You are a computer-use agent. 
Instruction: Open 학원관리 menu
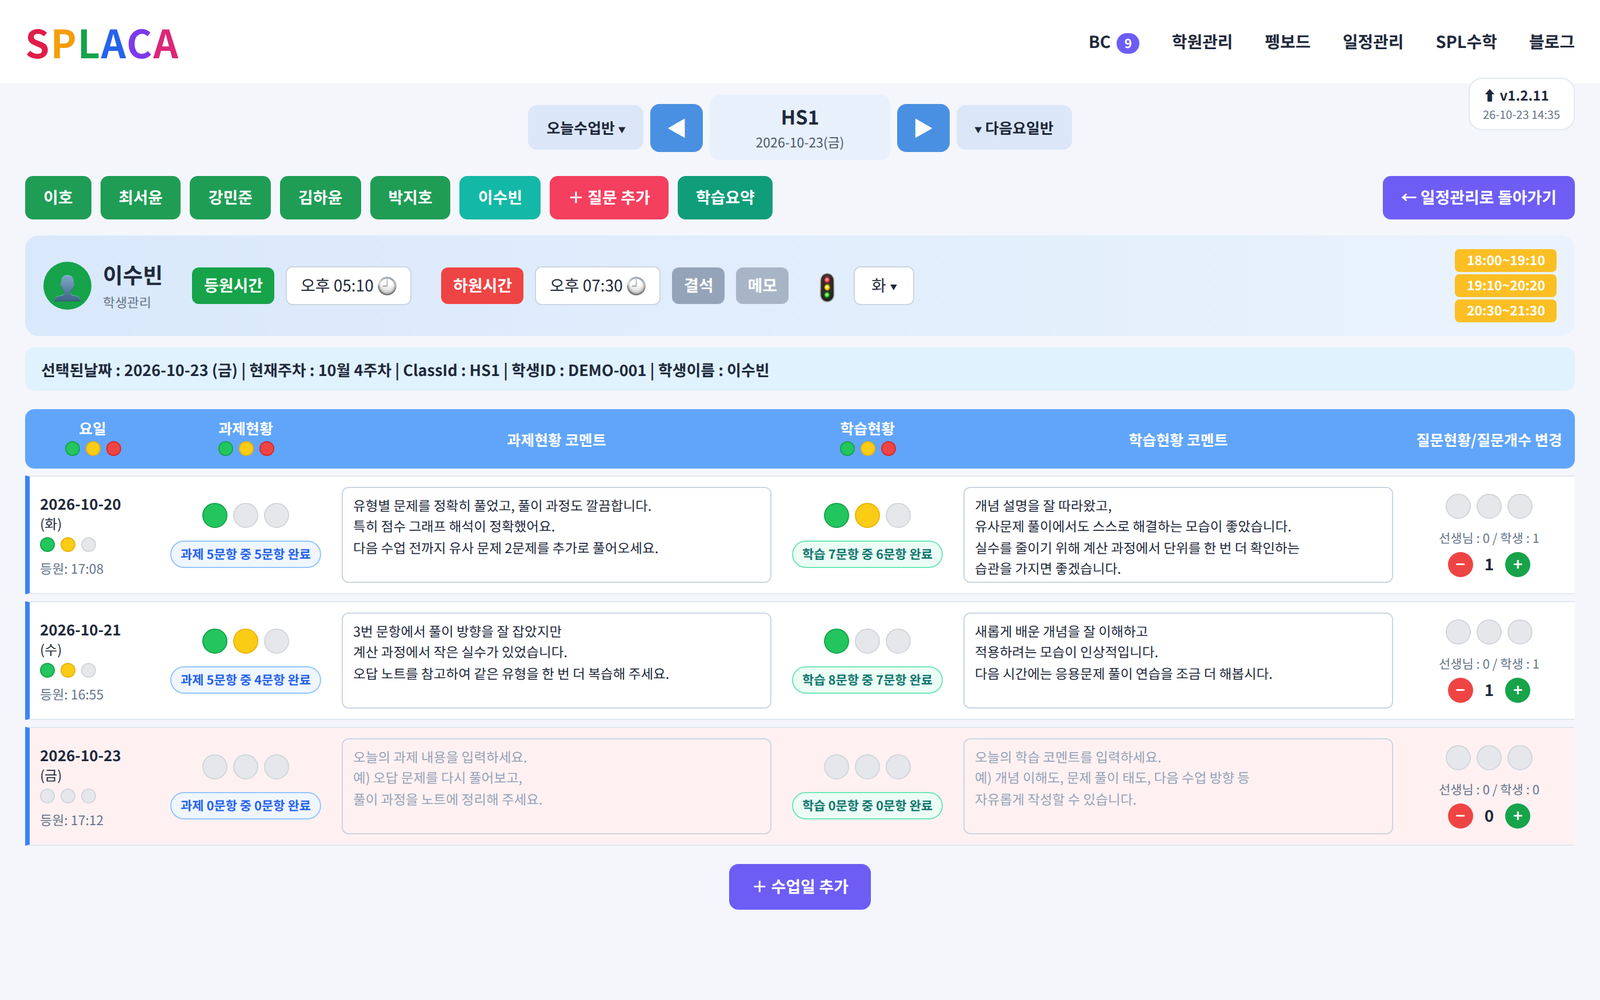(x=1202, y=42)
